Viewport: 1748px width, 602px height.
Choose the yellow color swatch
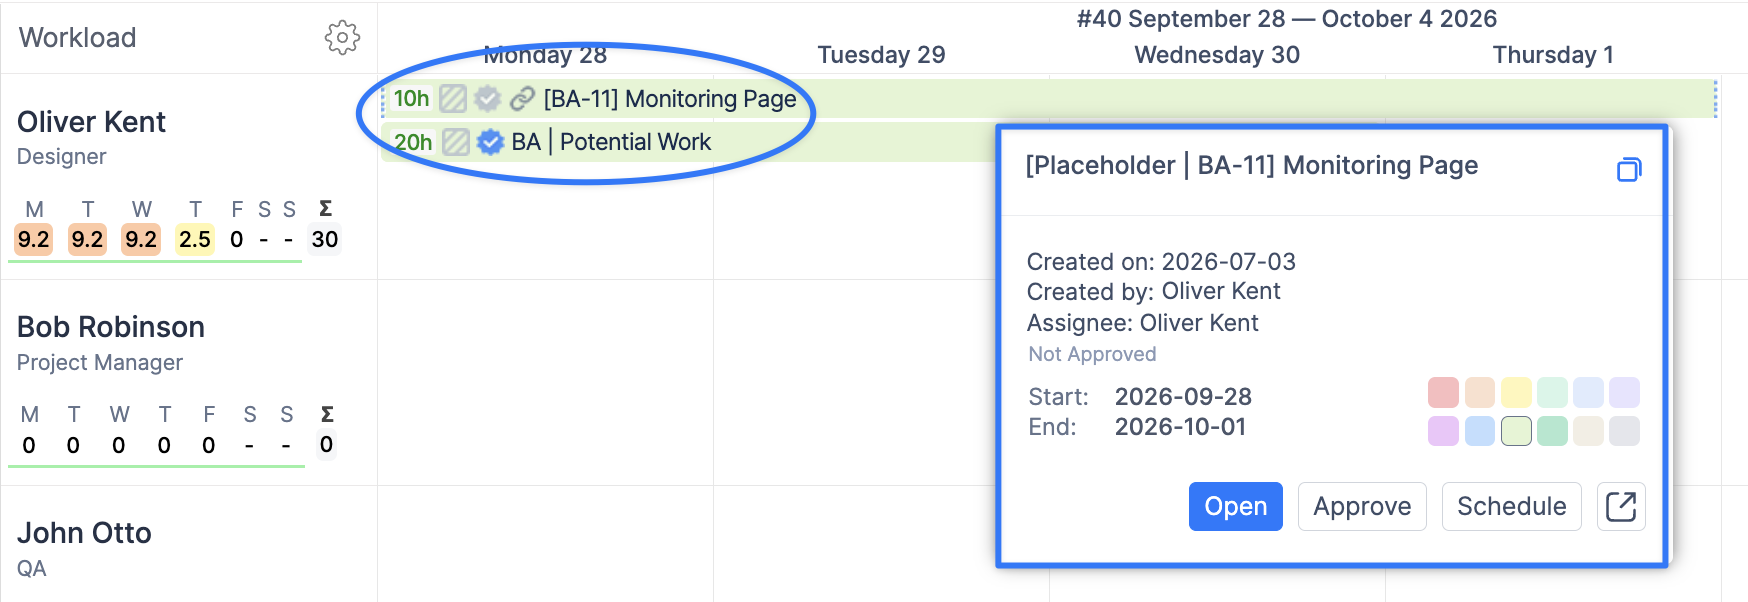click(1516, 392)
